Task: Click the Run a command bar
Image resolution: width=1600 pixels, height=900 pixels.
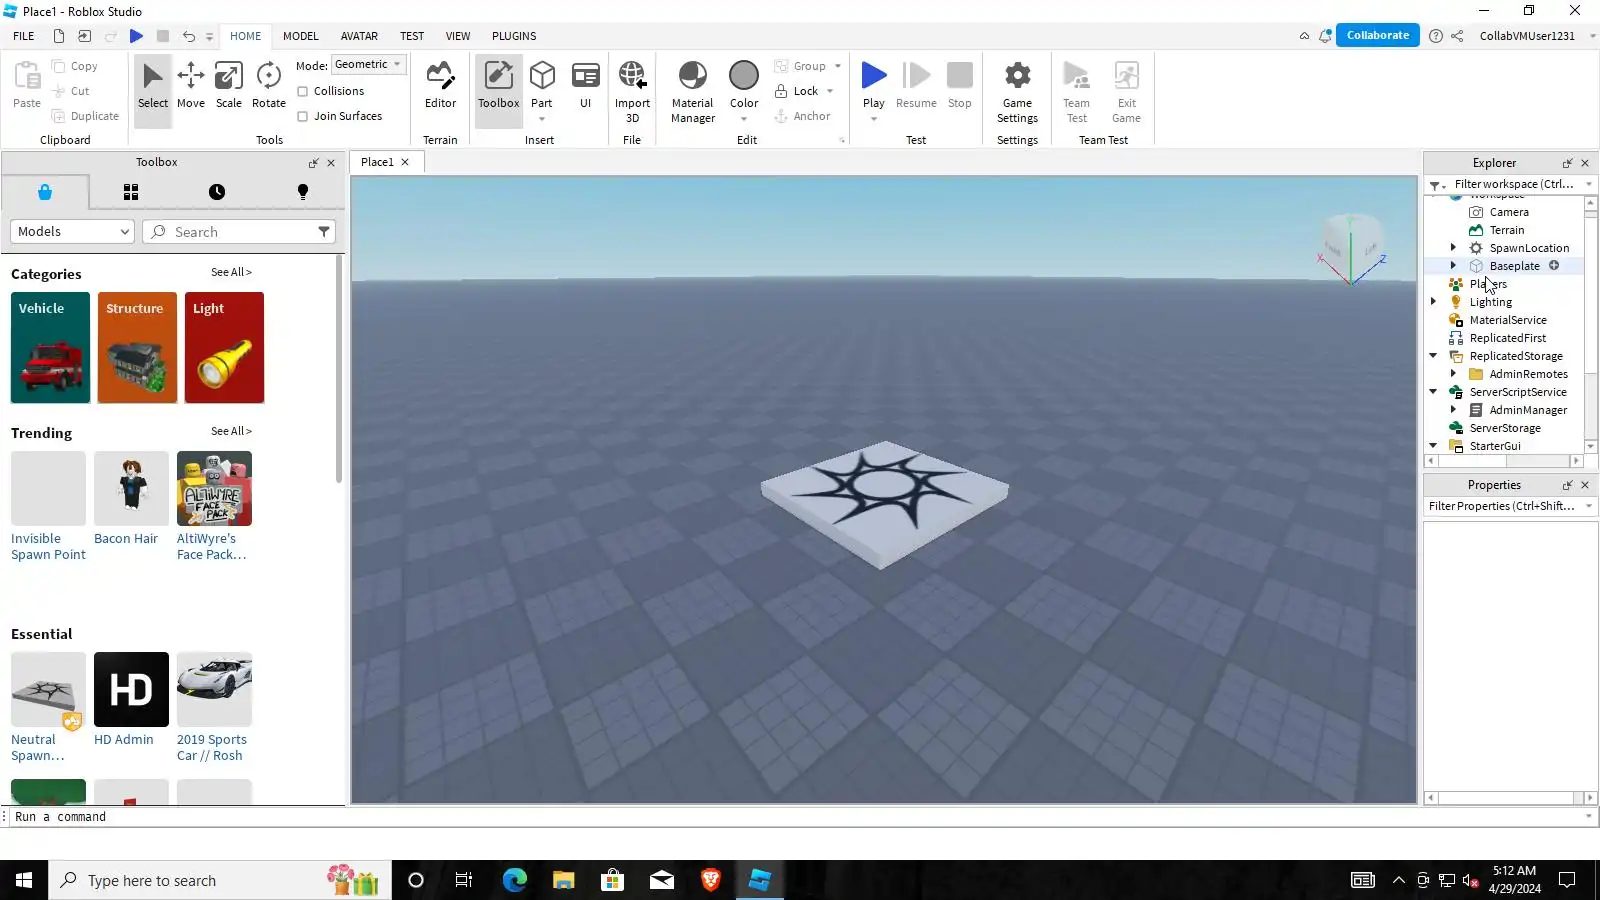Action: click(797, 817)
